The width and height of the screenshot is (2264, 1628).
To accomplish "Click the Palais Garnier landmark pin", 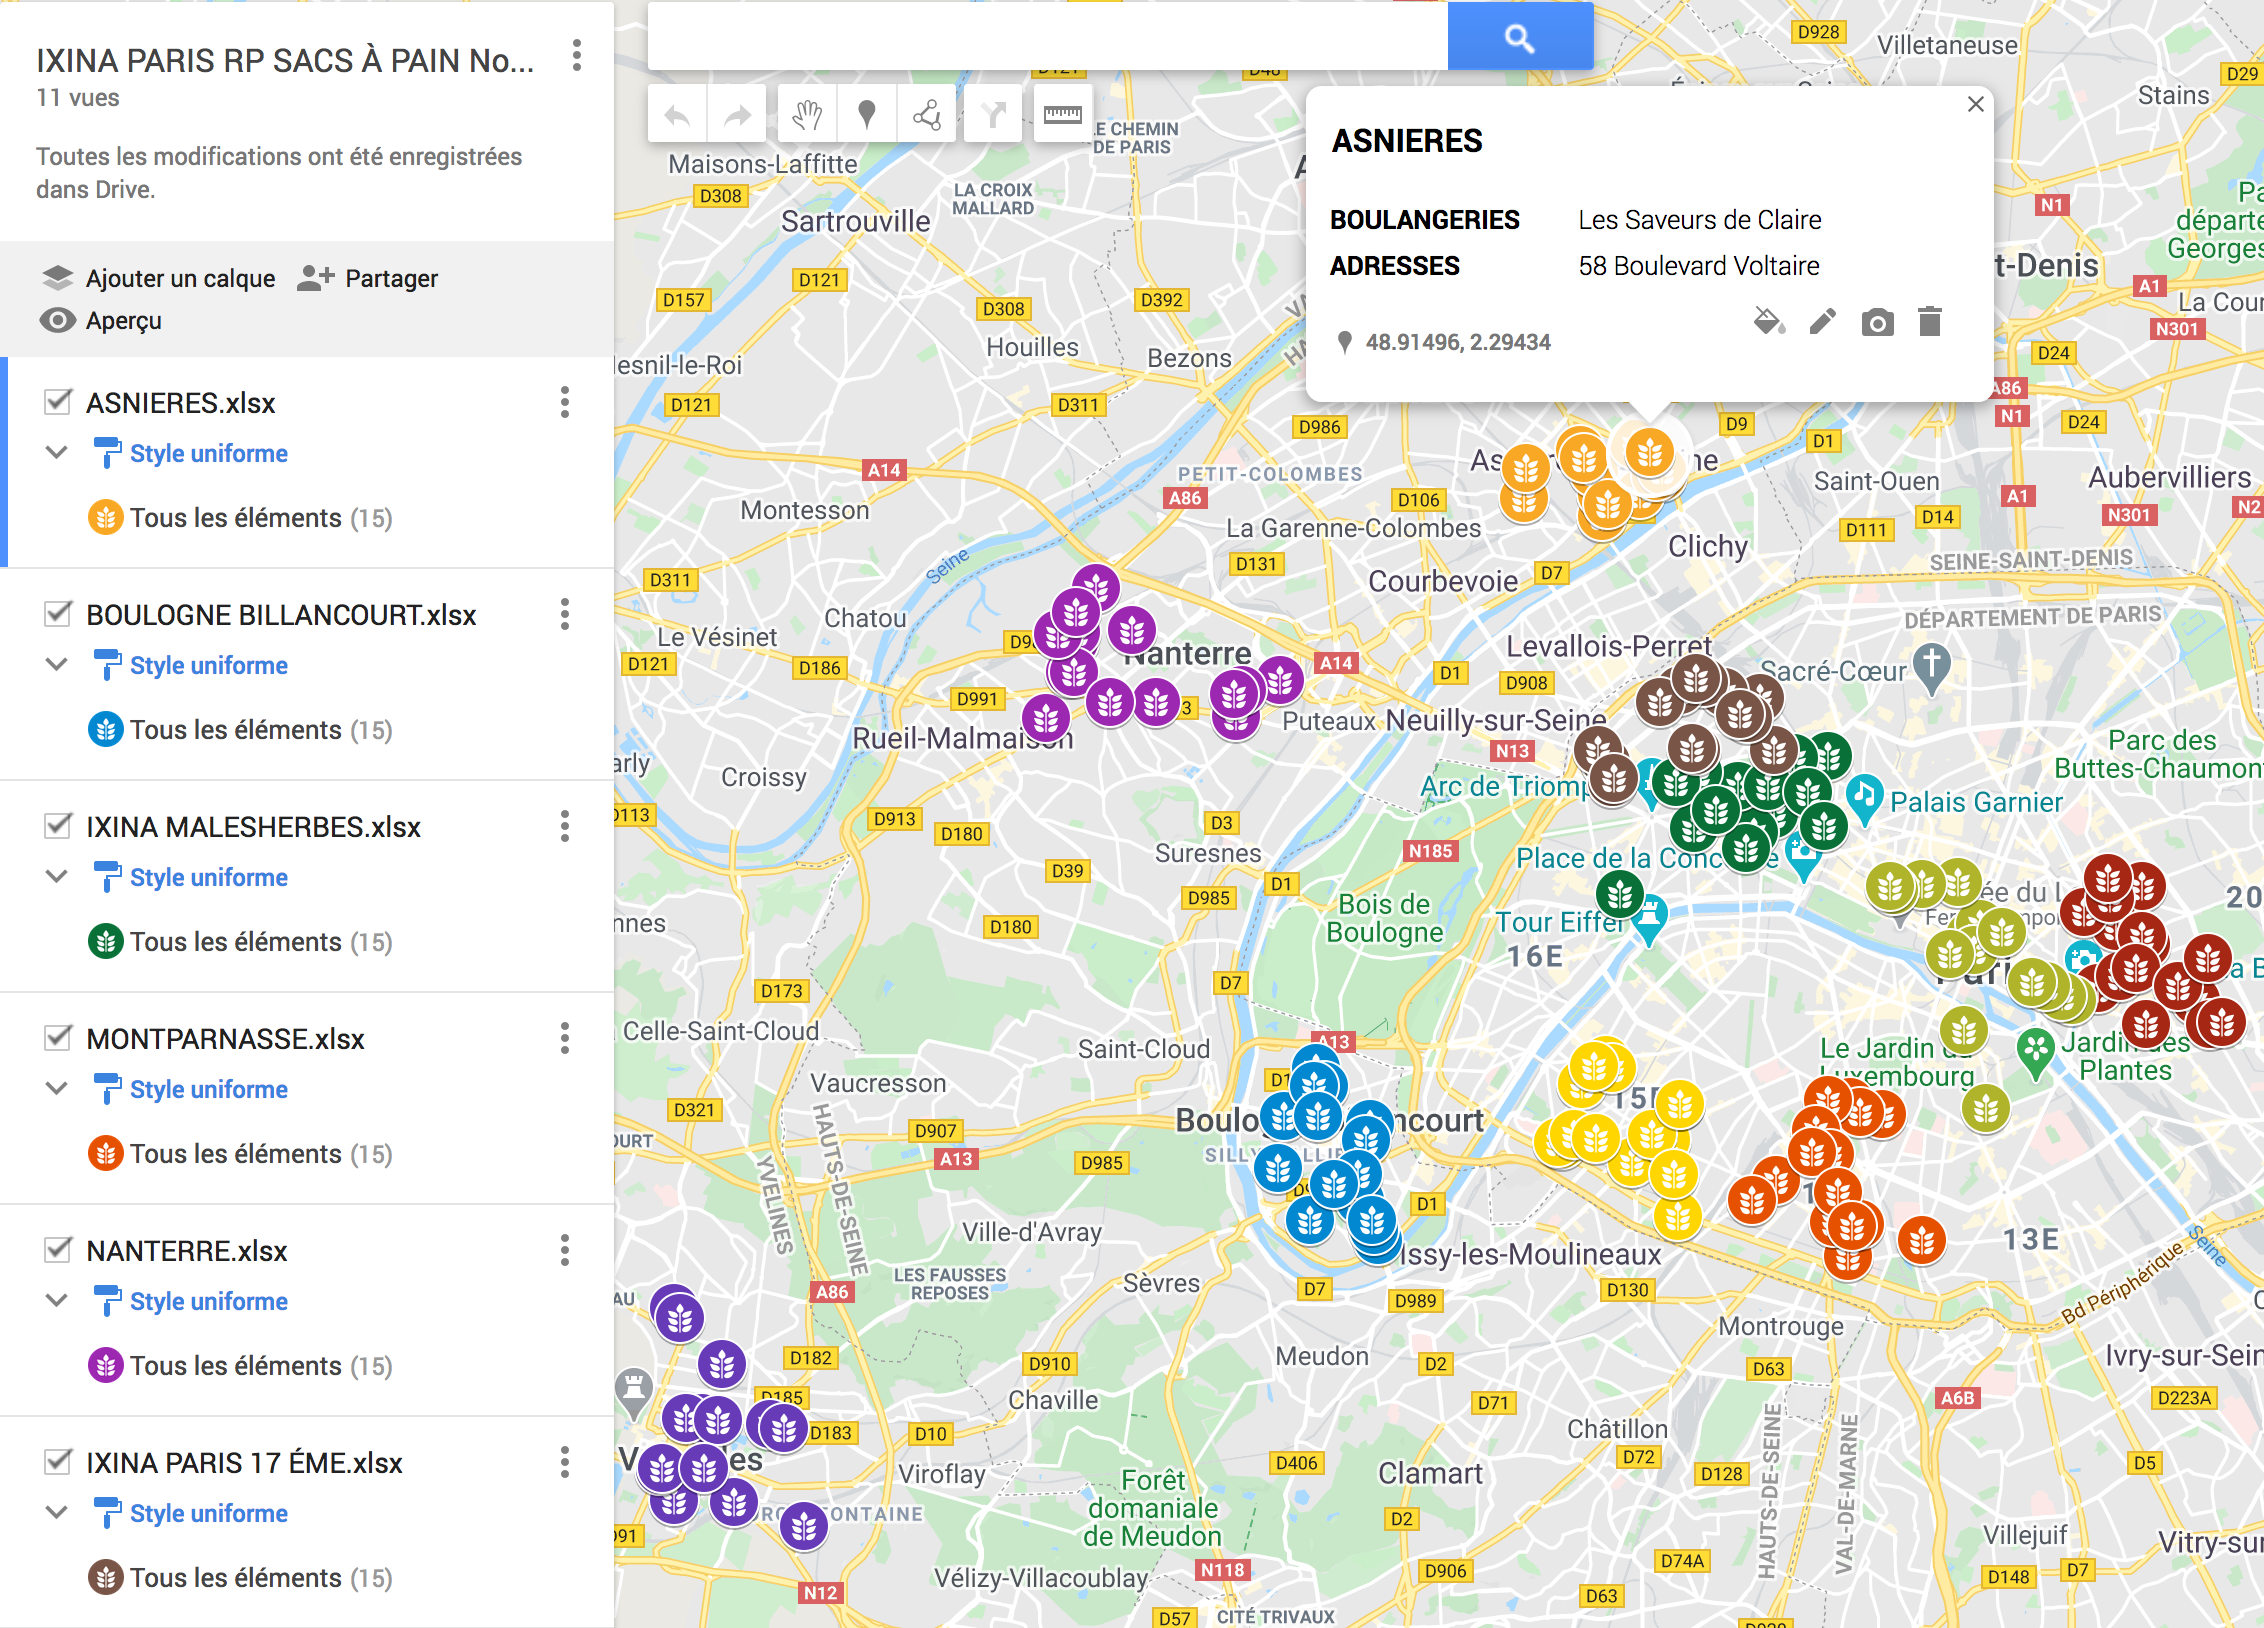I will click(1864, 800).
